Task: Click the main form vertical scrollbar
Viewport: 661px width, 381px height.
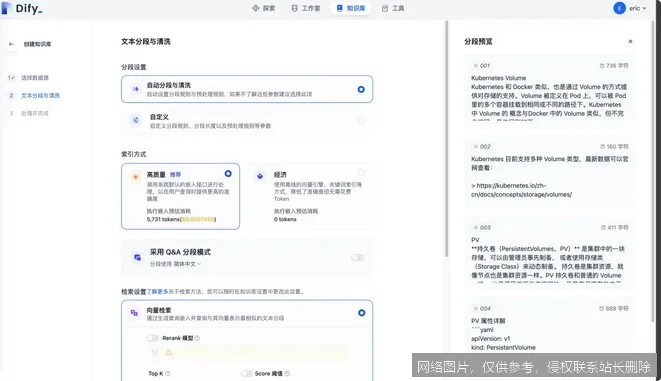Action: pyautogui.click(x=446, y=139)
